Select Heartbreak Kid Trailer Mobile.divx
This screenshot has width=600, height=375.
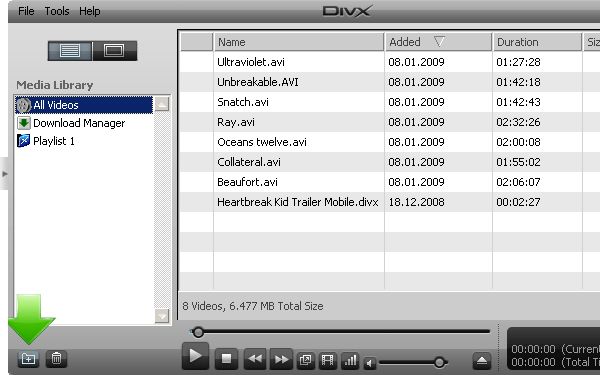click(298, 202)
